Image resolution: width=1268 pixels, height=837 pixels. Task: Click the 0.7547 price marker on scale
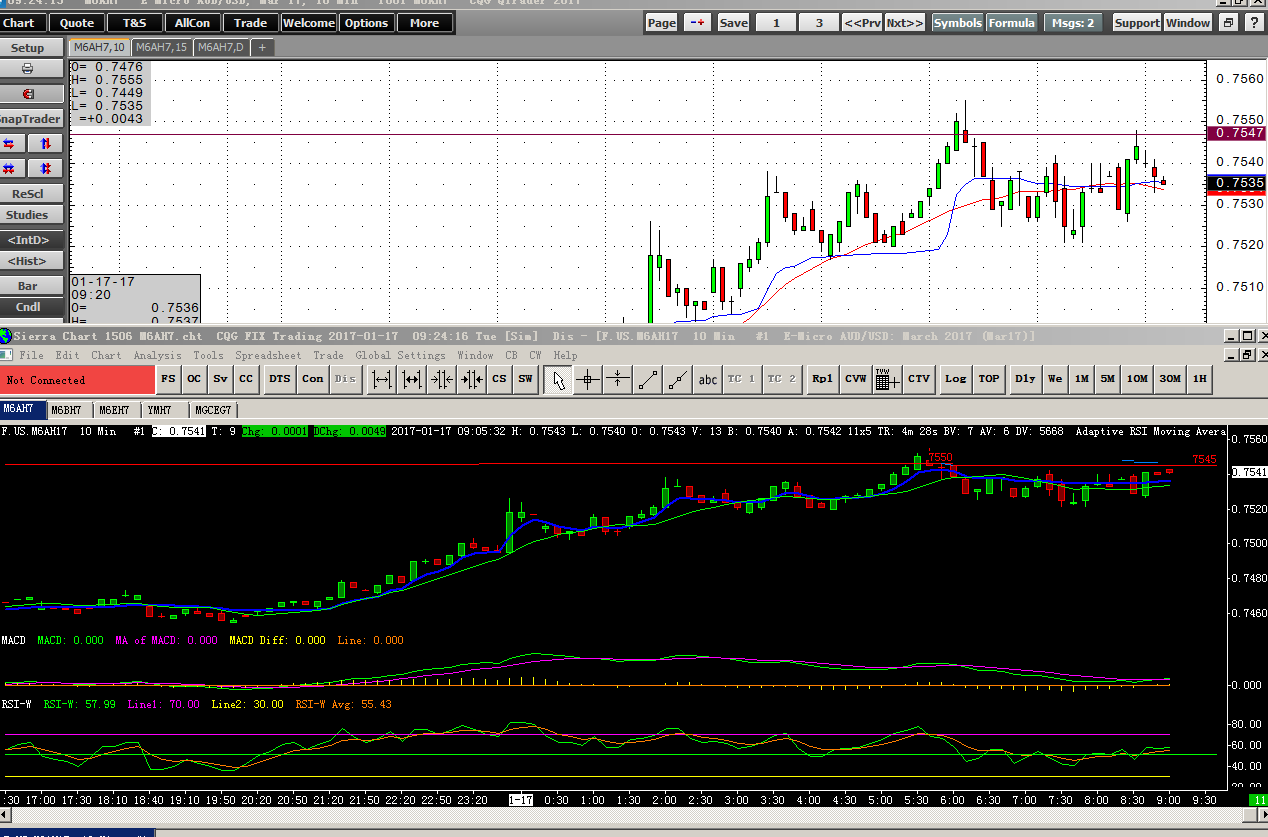(1237, 133)
